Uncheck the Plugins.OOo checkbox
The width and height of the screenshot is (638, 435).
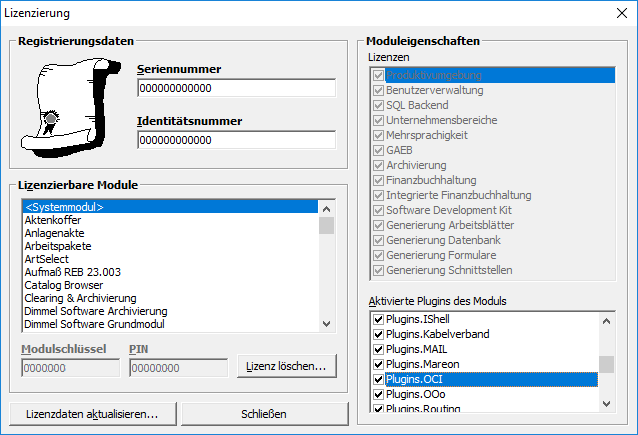(378, 395)
